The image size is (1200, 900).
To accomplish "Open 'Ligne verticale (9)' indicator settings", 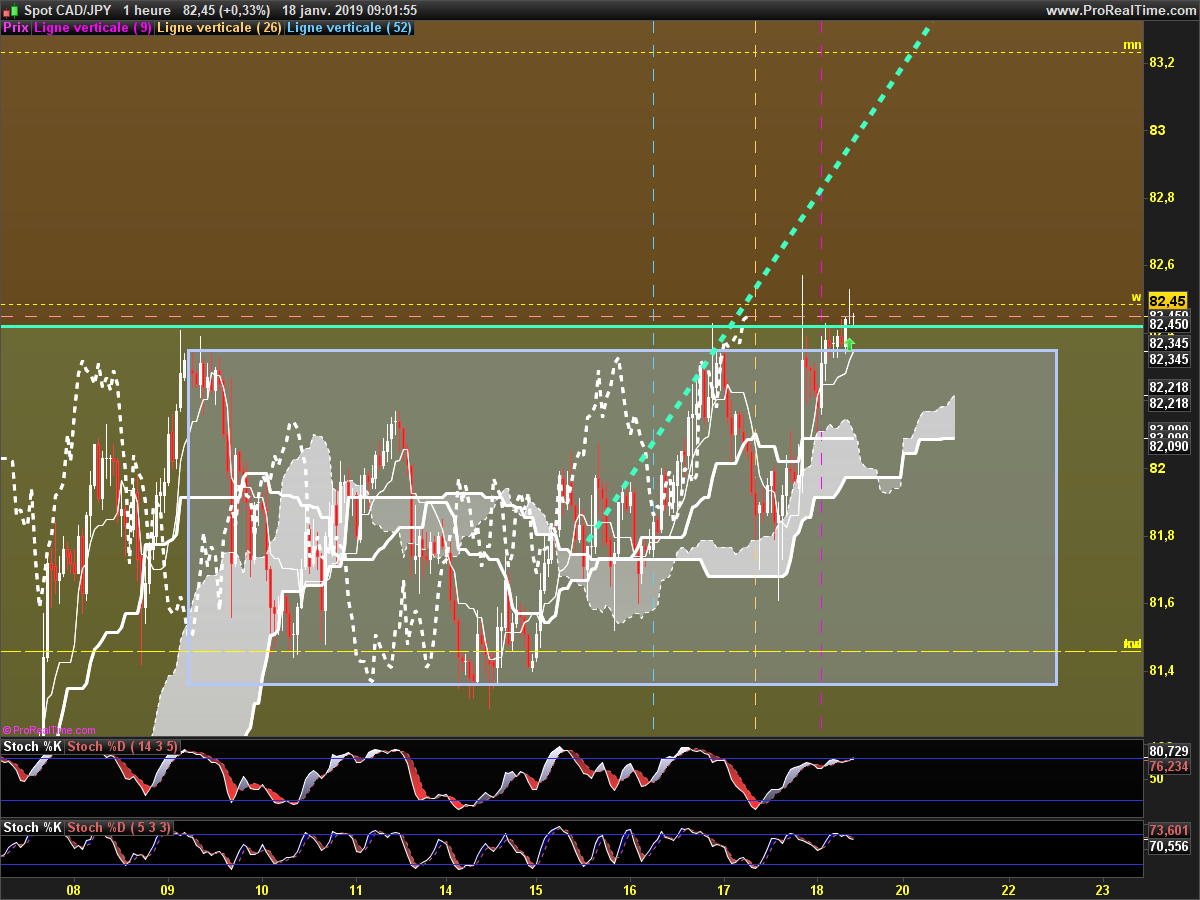I will [x=93, y=28].
